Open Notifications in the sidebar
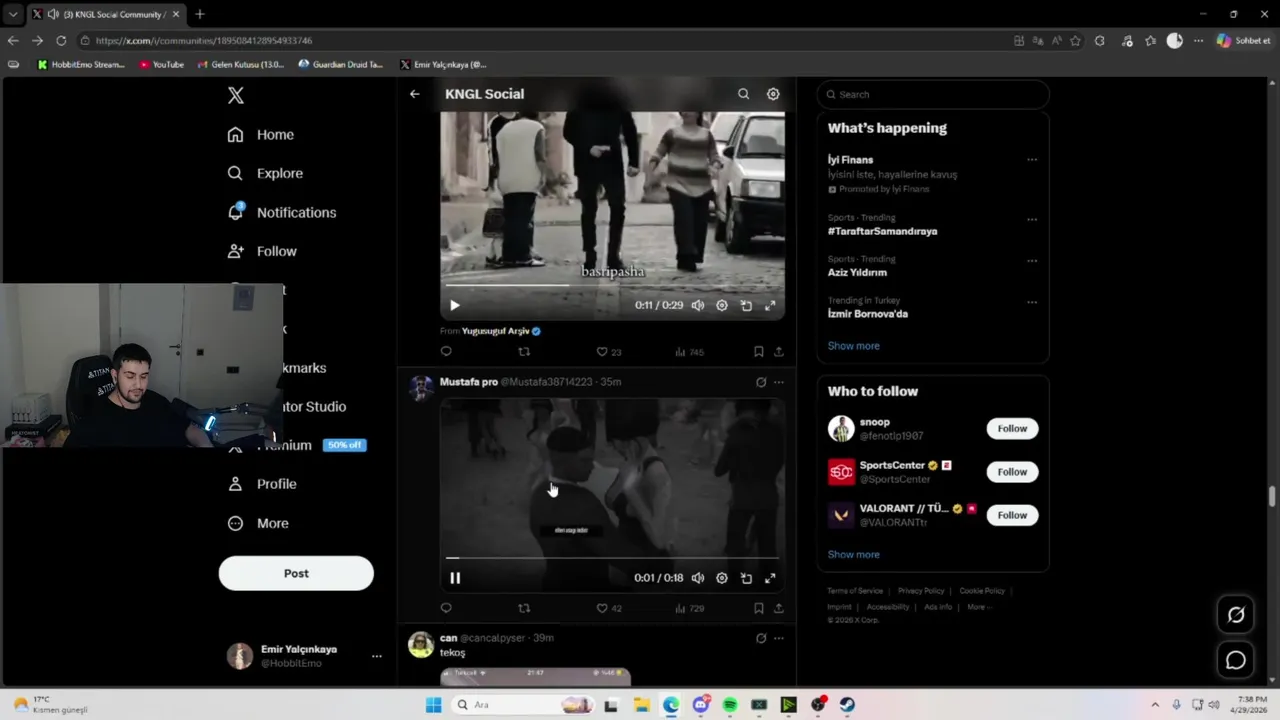This screenshot has height=720, width=1280. coord(282,212)
